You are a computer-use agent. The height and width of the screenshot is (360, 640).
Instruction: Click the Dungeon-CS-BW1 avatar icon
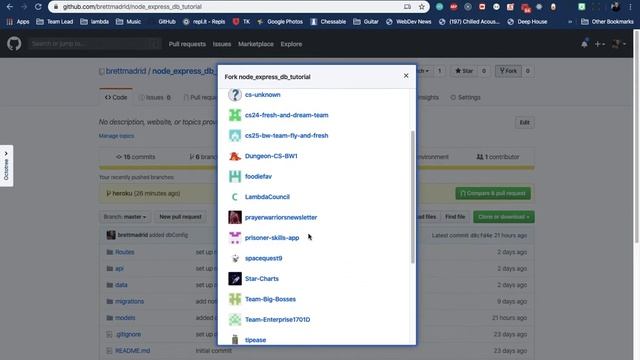235,156
